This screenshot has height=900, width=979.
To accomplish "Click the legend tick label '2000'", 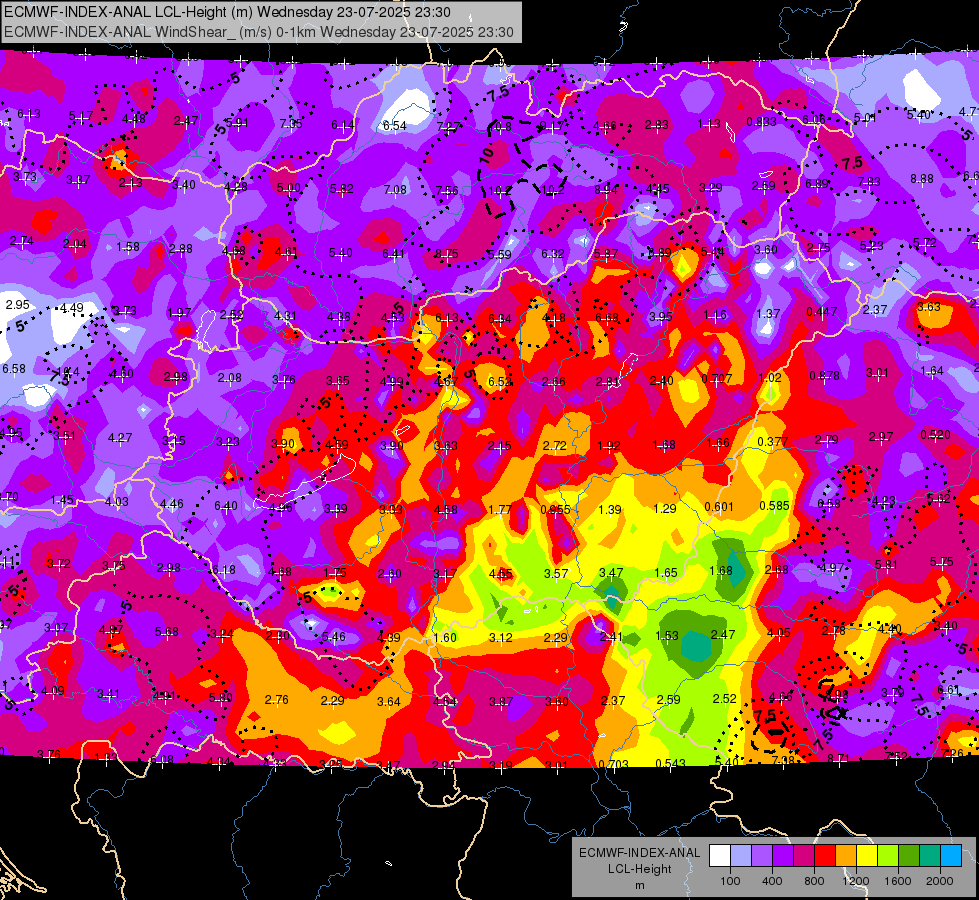I will coord(940,881).
